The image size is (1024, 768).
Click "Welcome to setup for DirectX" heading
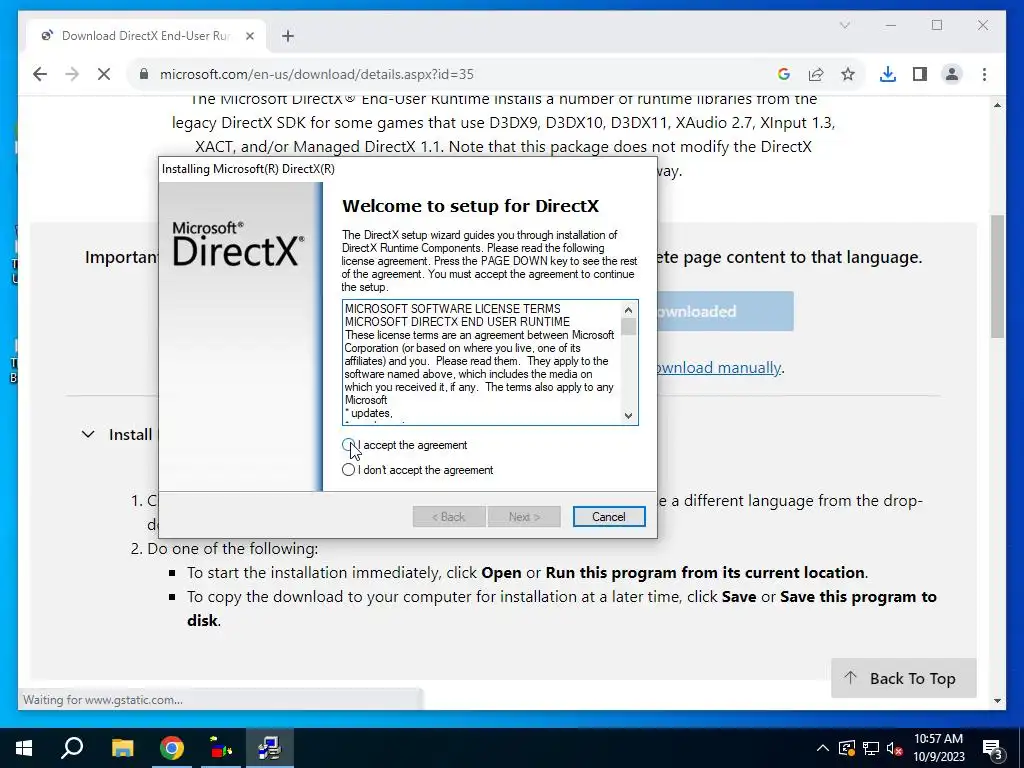[x=470, y=206]
